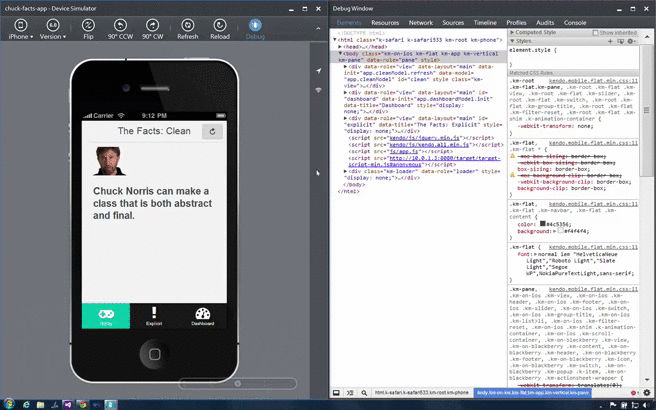Rotate device 90° CW
Screen dimensions: 656x410
tap(152, 29)
